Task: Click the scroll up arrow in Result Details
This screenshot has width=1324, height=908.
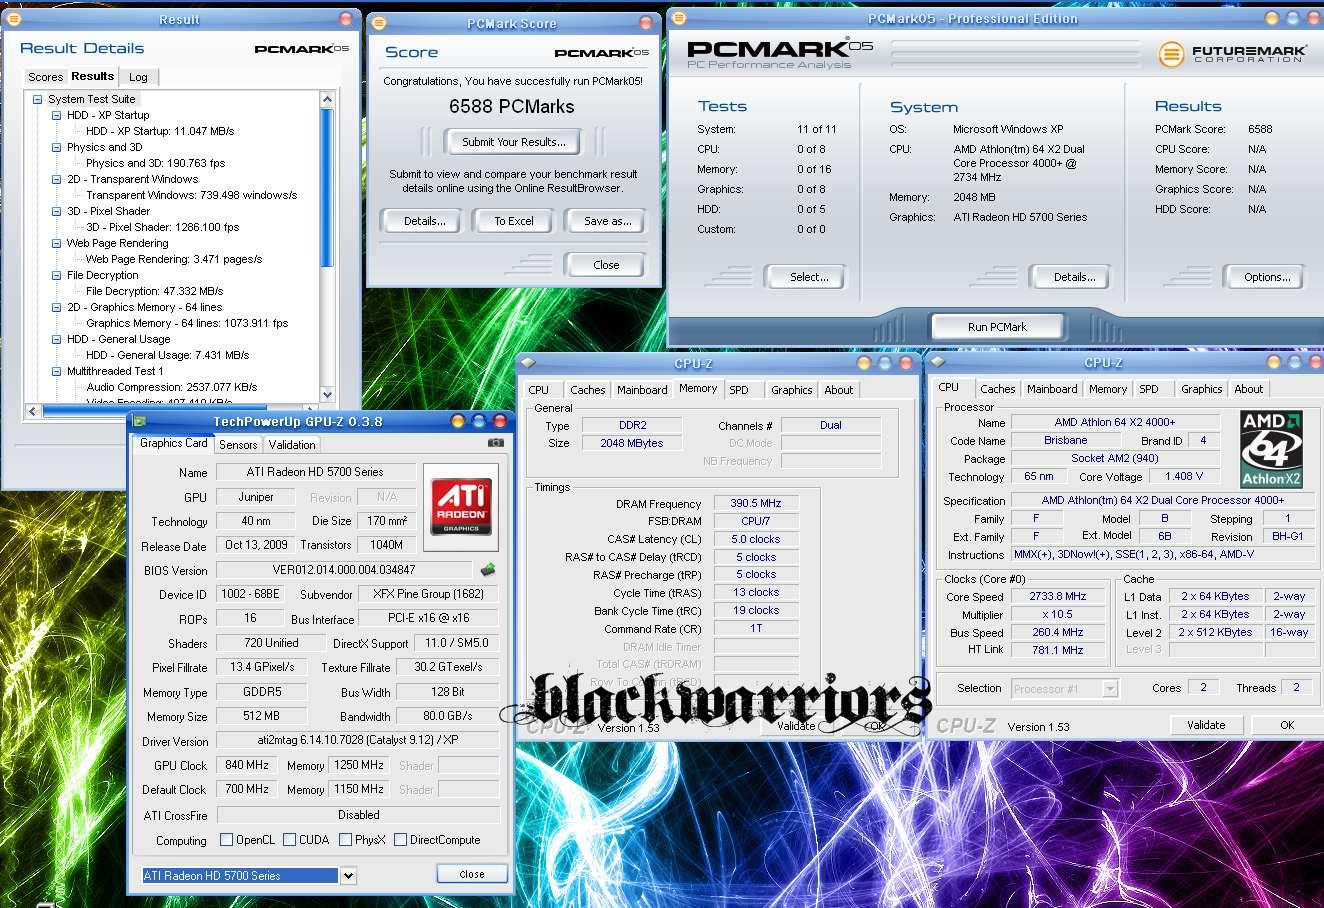Action: (327, 100)
